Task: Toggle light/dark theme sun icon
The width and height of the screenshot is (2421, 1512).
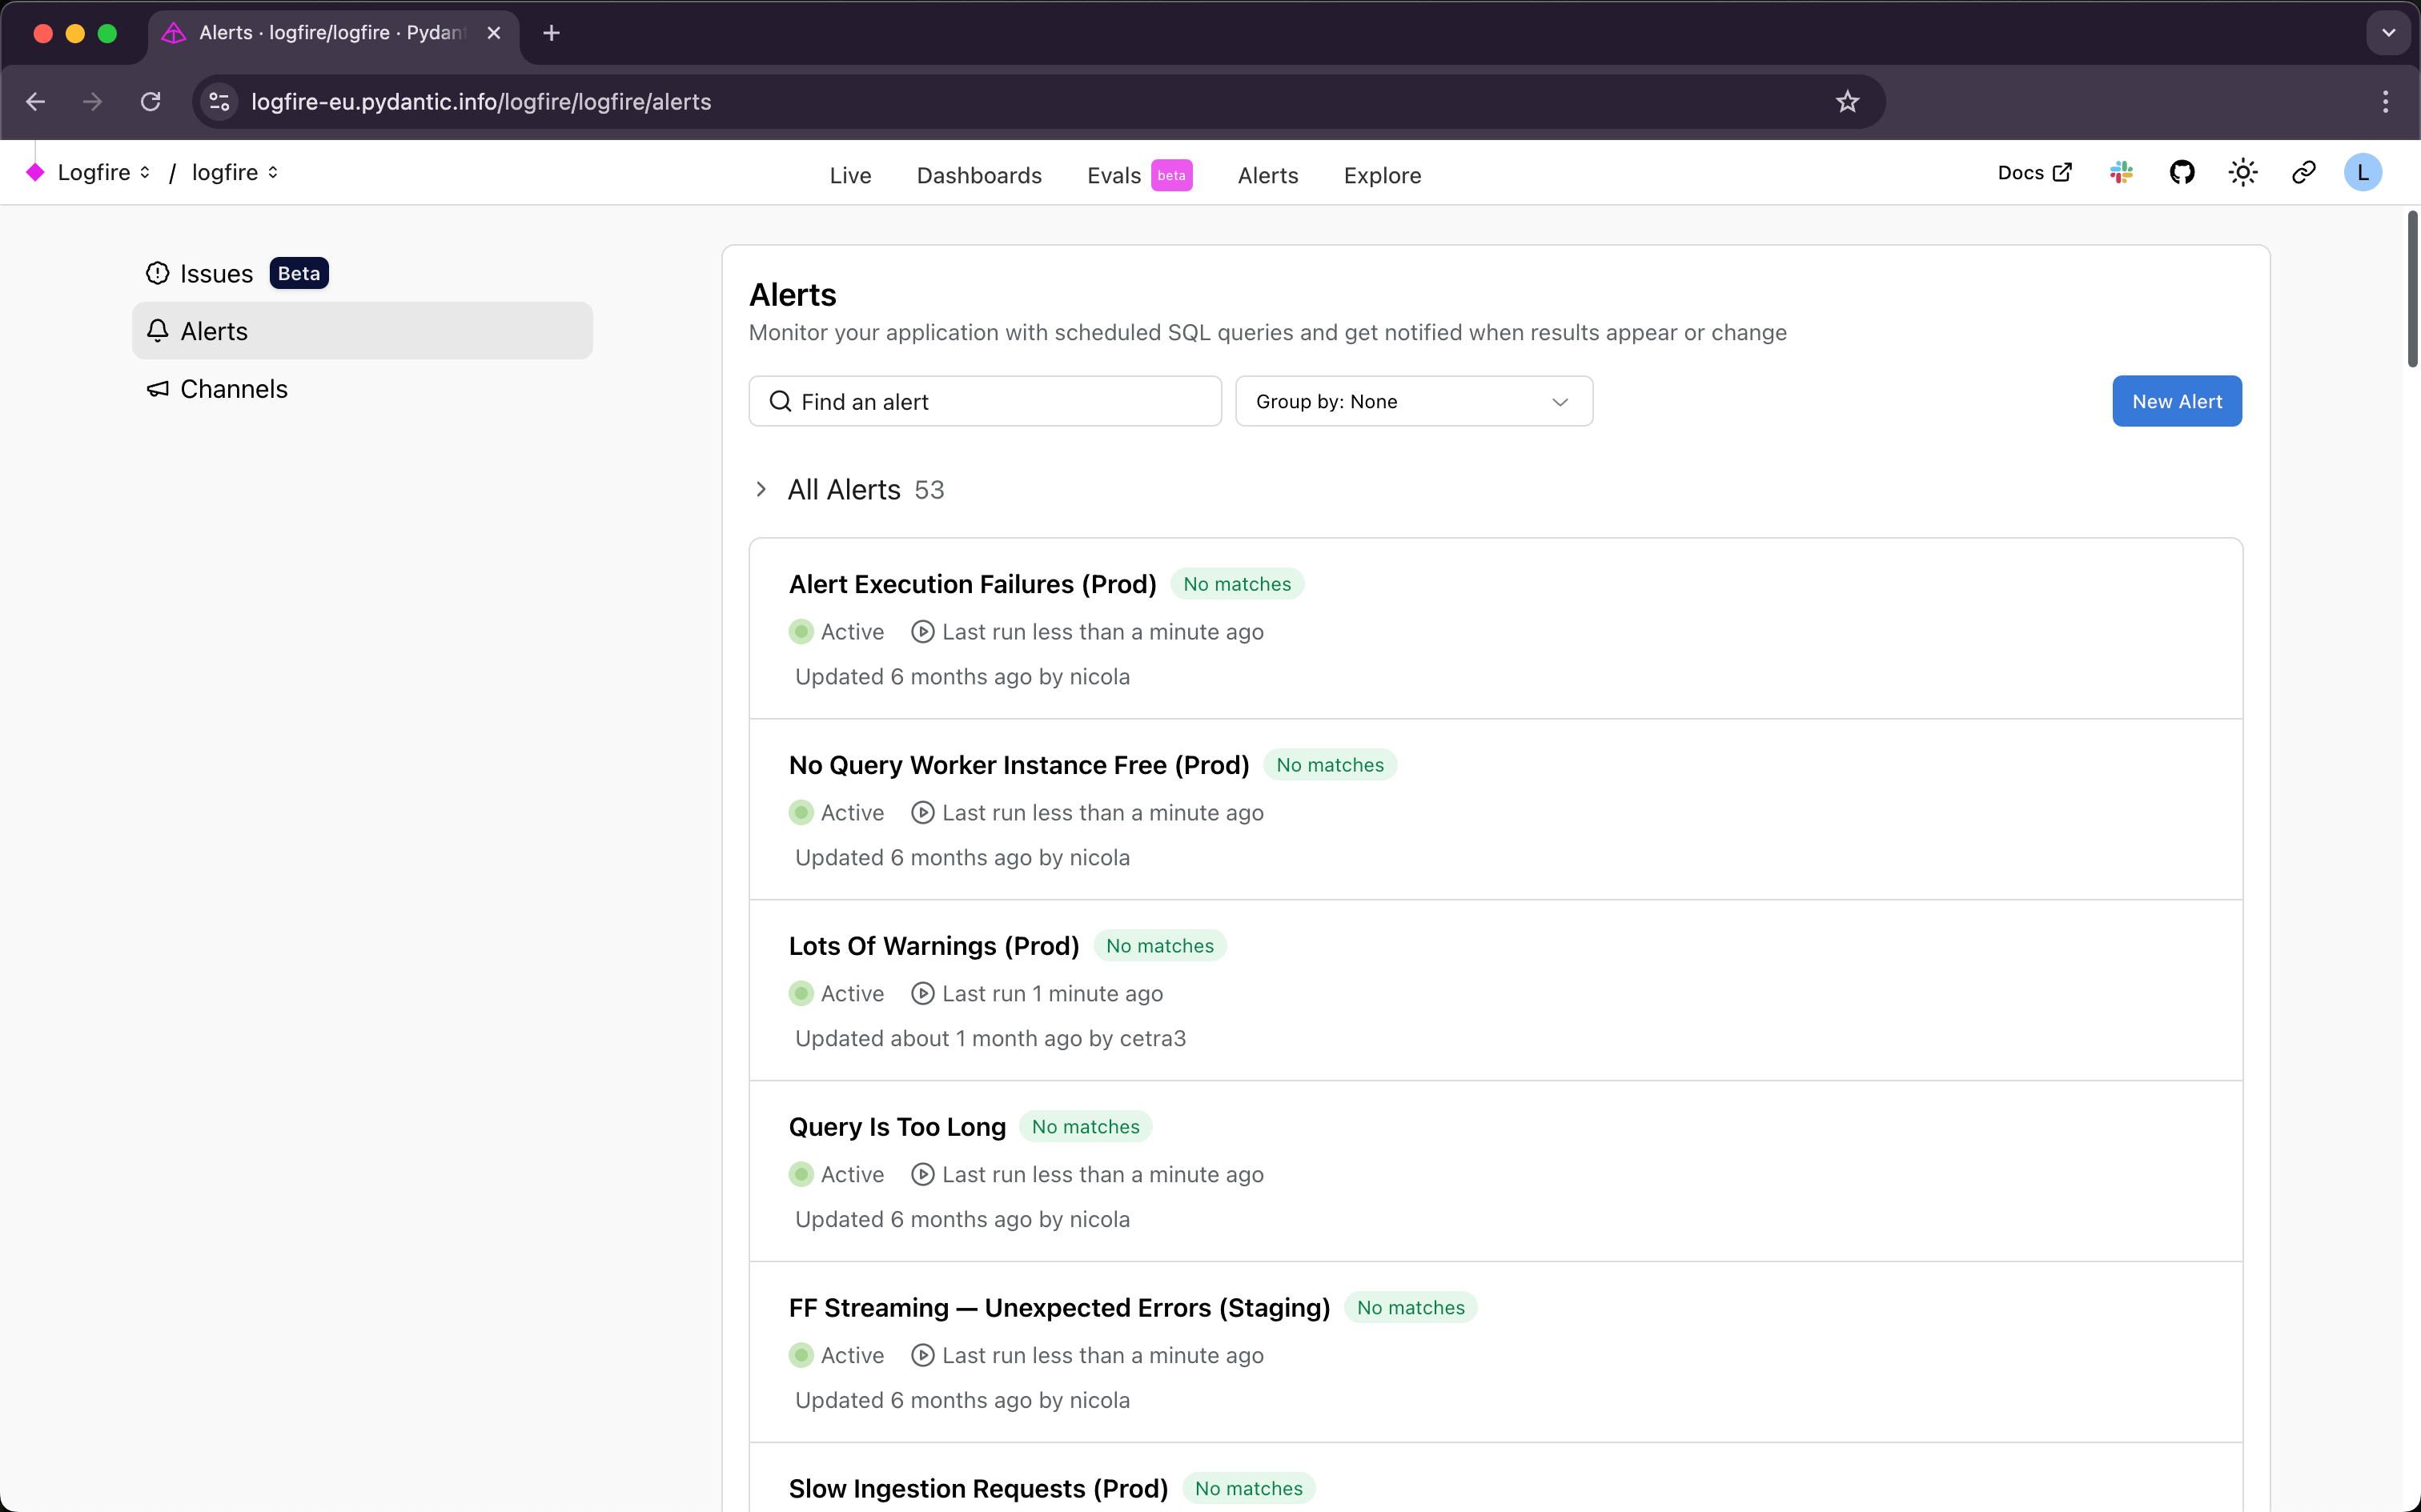Action: pos(2243,173)
